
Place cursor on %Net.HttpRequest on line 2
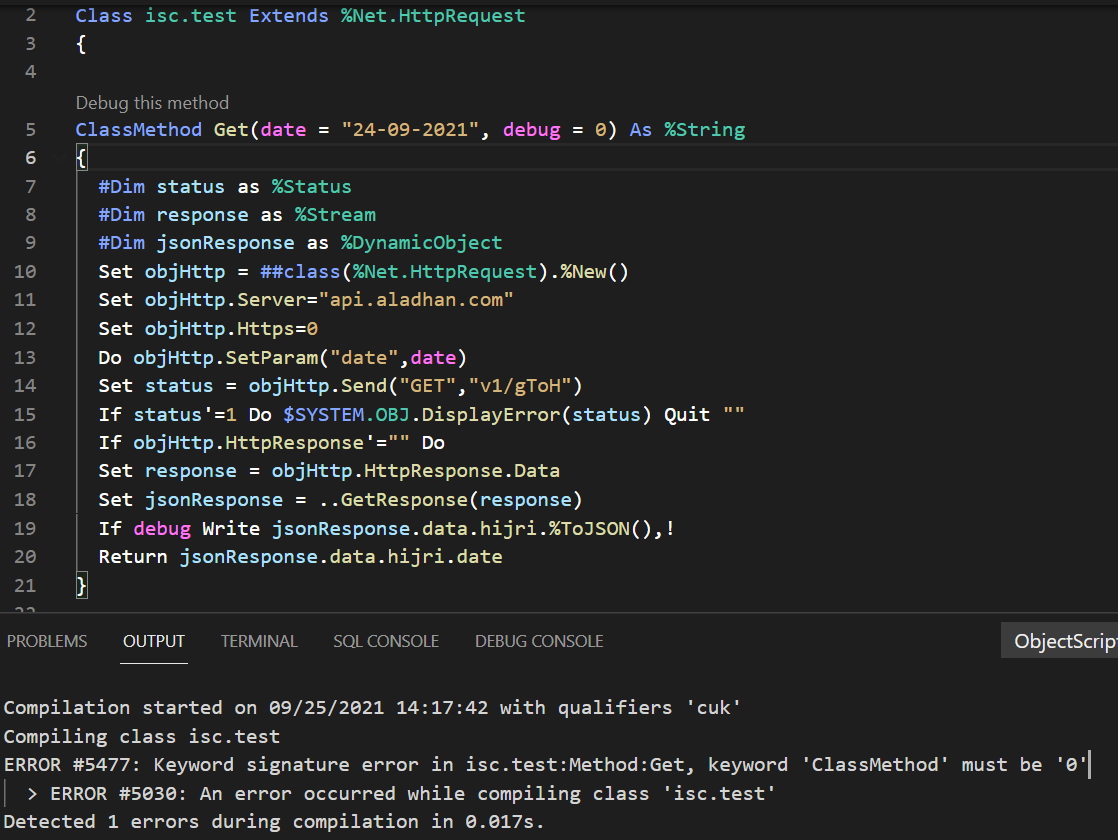click(x=432, y=15)
